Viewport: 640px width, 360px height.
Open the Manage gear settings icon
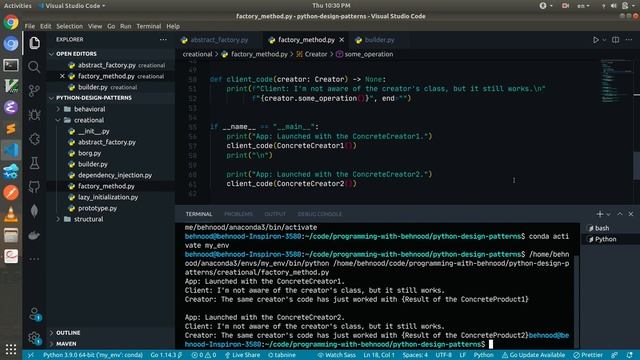(x=34, y=338)
